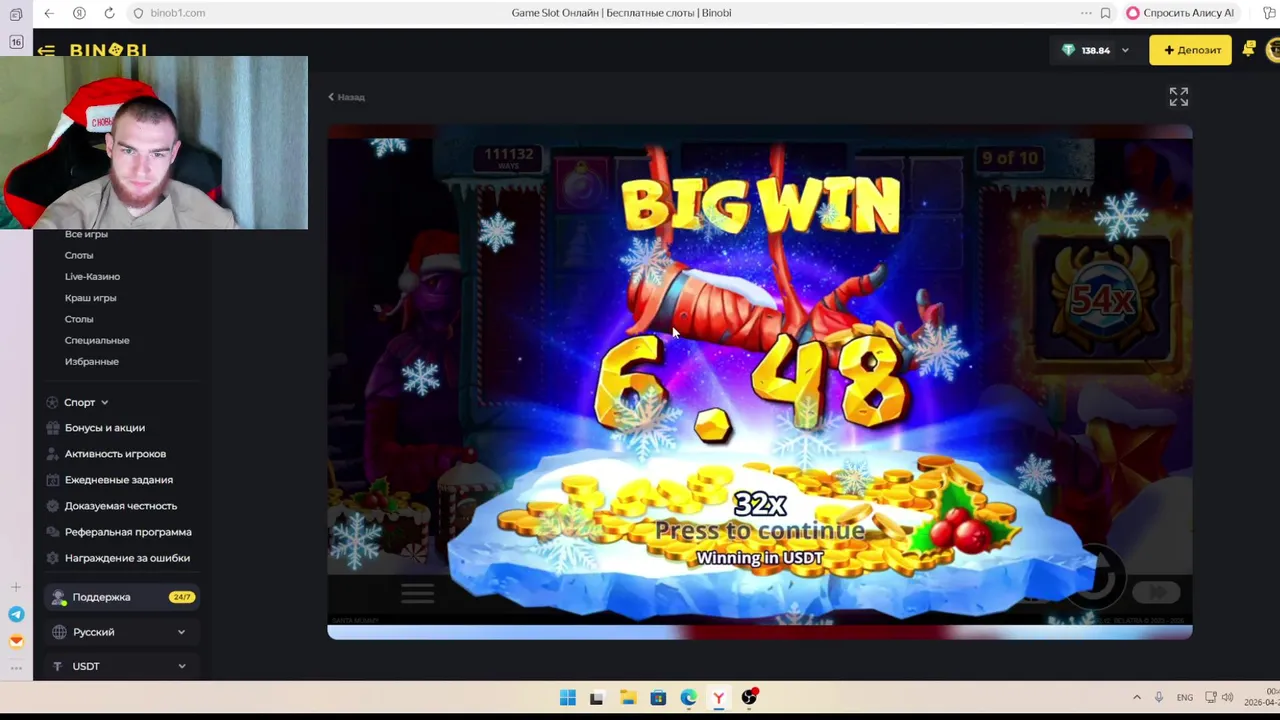
Task: Click the 54x multiplier badge
Action: click(1103, 298)
